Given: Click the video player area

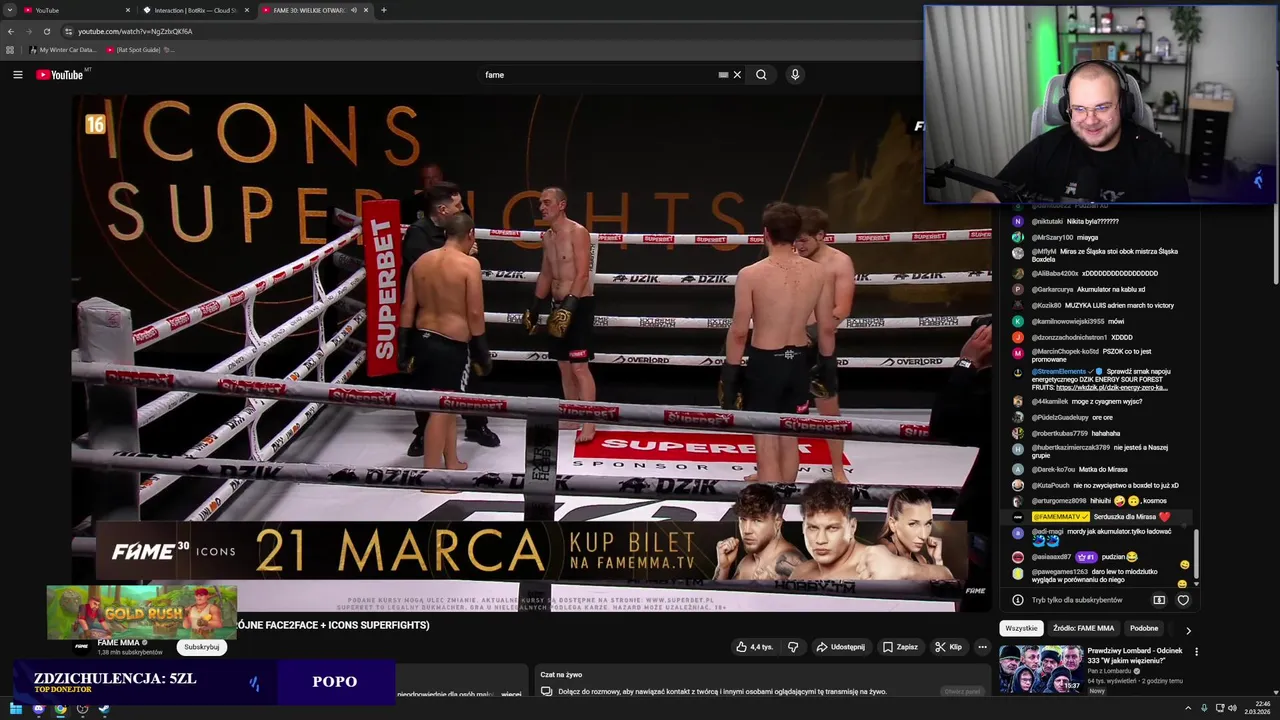Looking at the screenshot, I should pos(531,352).
